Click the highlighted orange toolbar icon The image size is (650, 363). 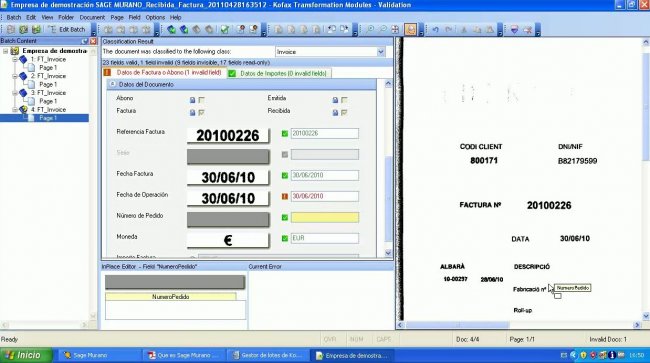[x=410, y=29]
